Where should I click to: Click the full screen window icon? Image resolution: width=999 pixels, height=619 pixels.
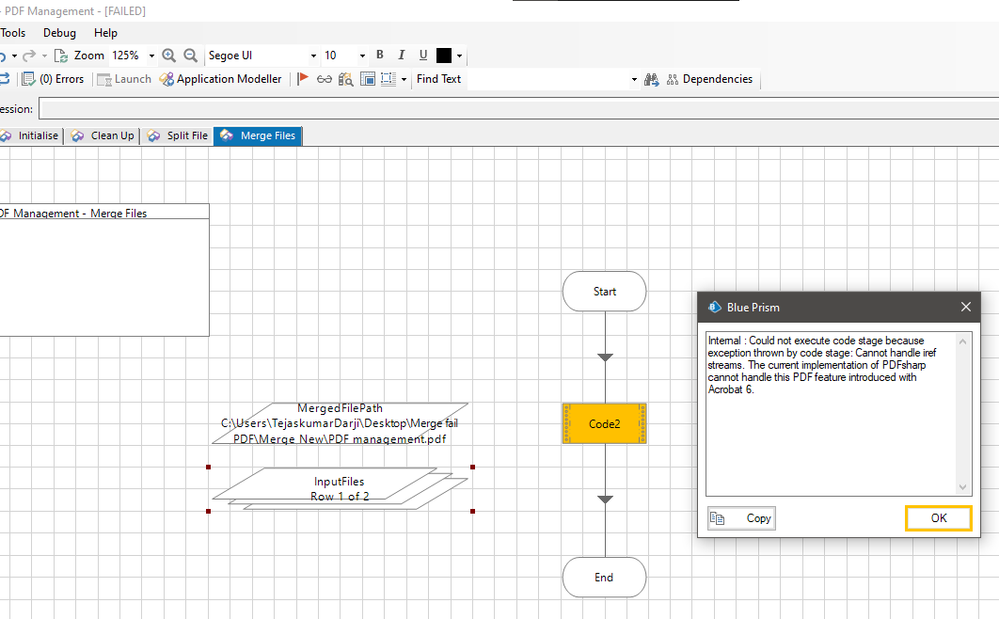(368, 79)
